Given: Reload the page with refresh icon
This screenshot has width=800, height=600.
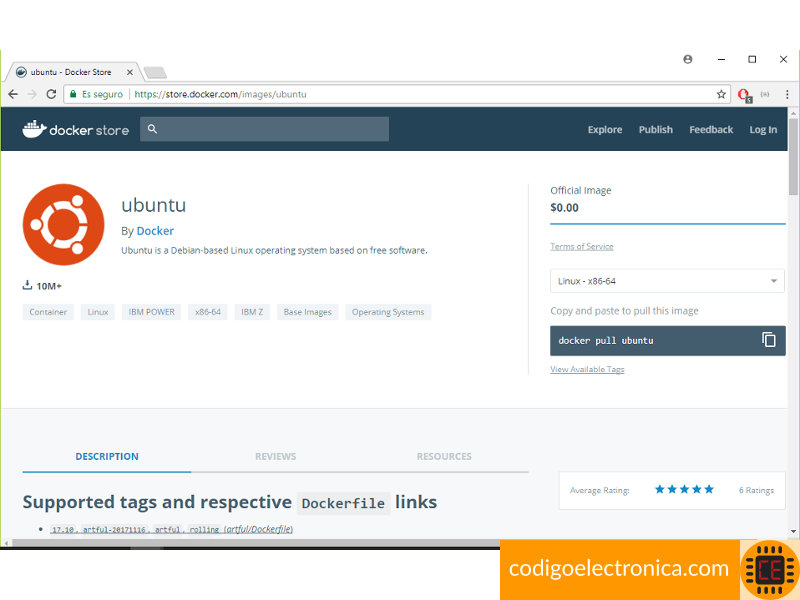Looking at the screenshot, I should click(x=51, y=94).
